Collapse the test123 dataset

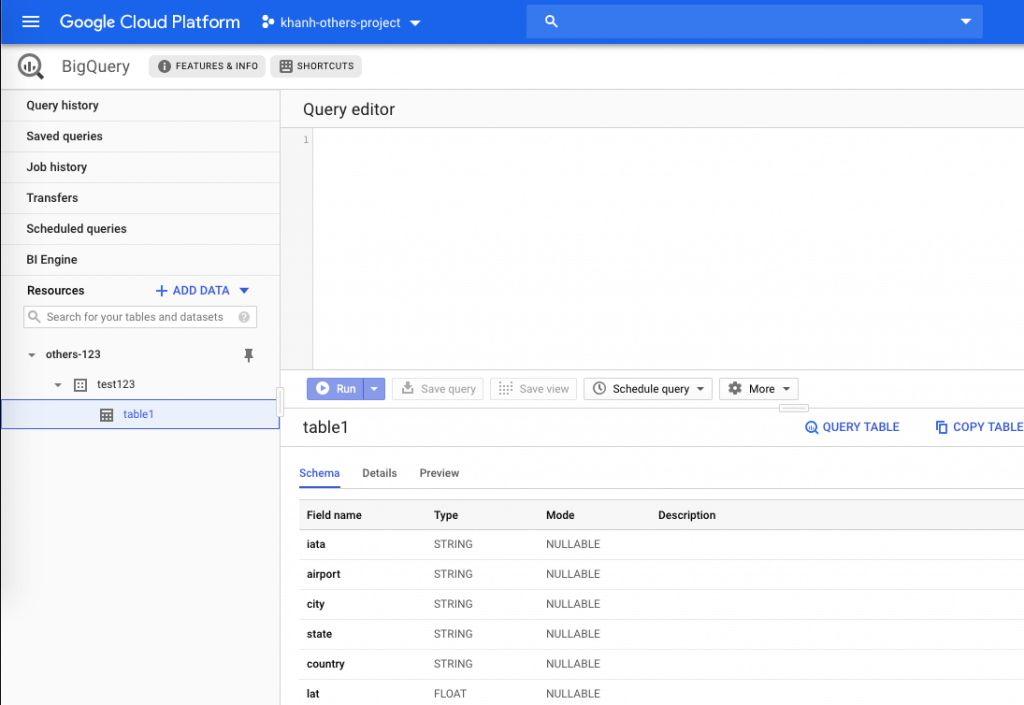[x=57, y=384]
